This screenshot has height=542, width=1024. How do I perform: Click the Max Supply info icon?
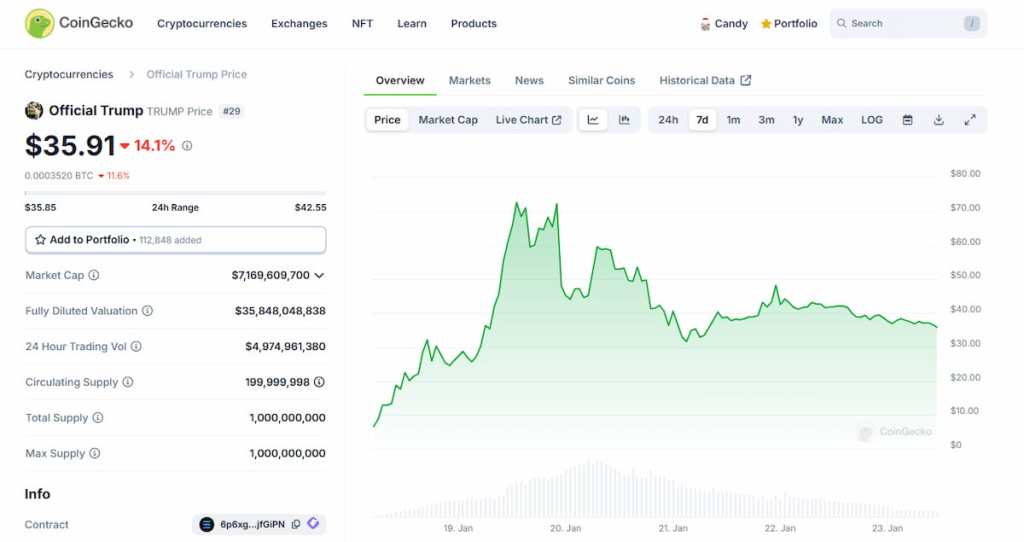95,453
